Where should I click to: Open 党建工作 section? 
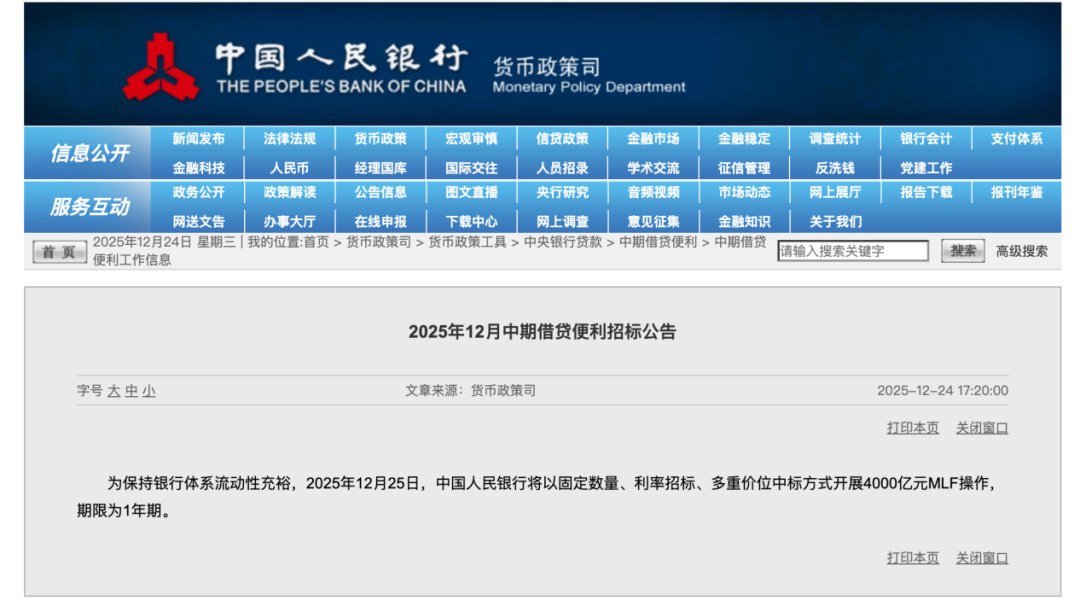coord(926,168)
